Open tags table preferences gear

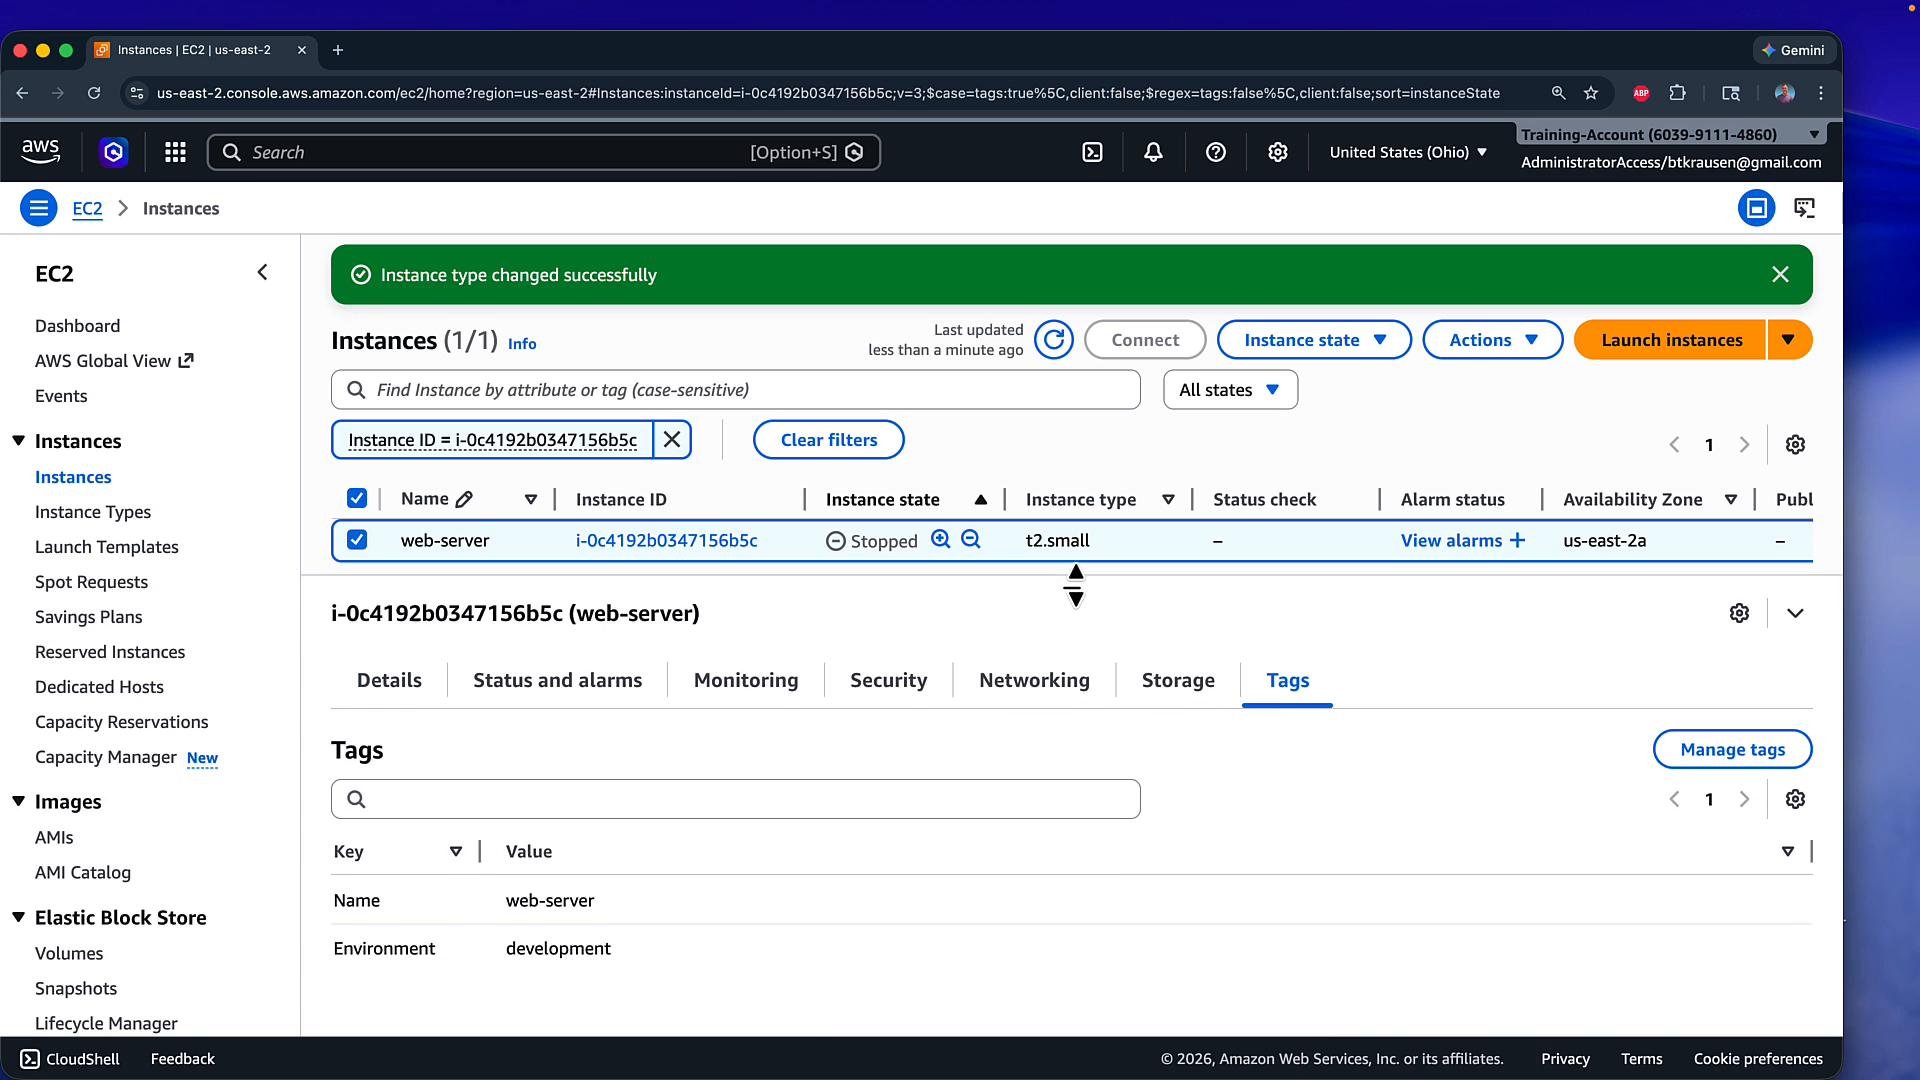(1795, 799)
